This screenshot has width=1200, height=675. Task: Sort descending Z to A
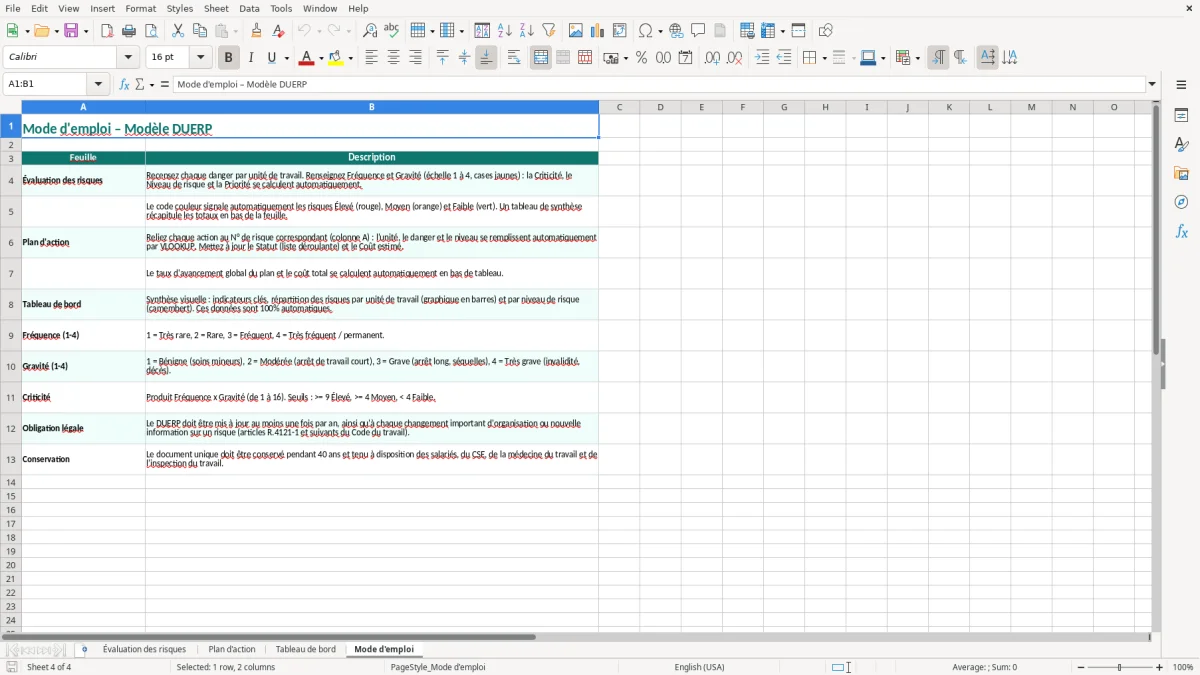[527, 31]
